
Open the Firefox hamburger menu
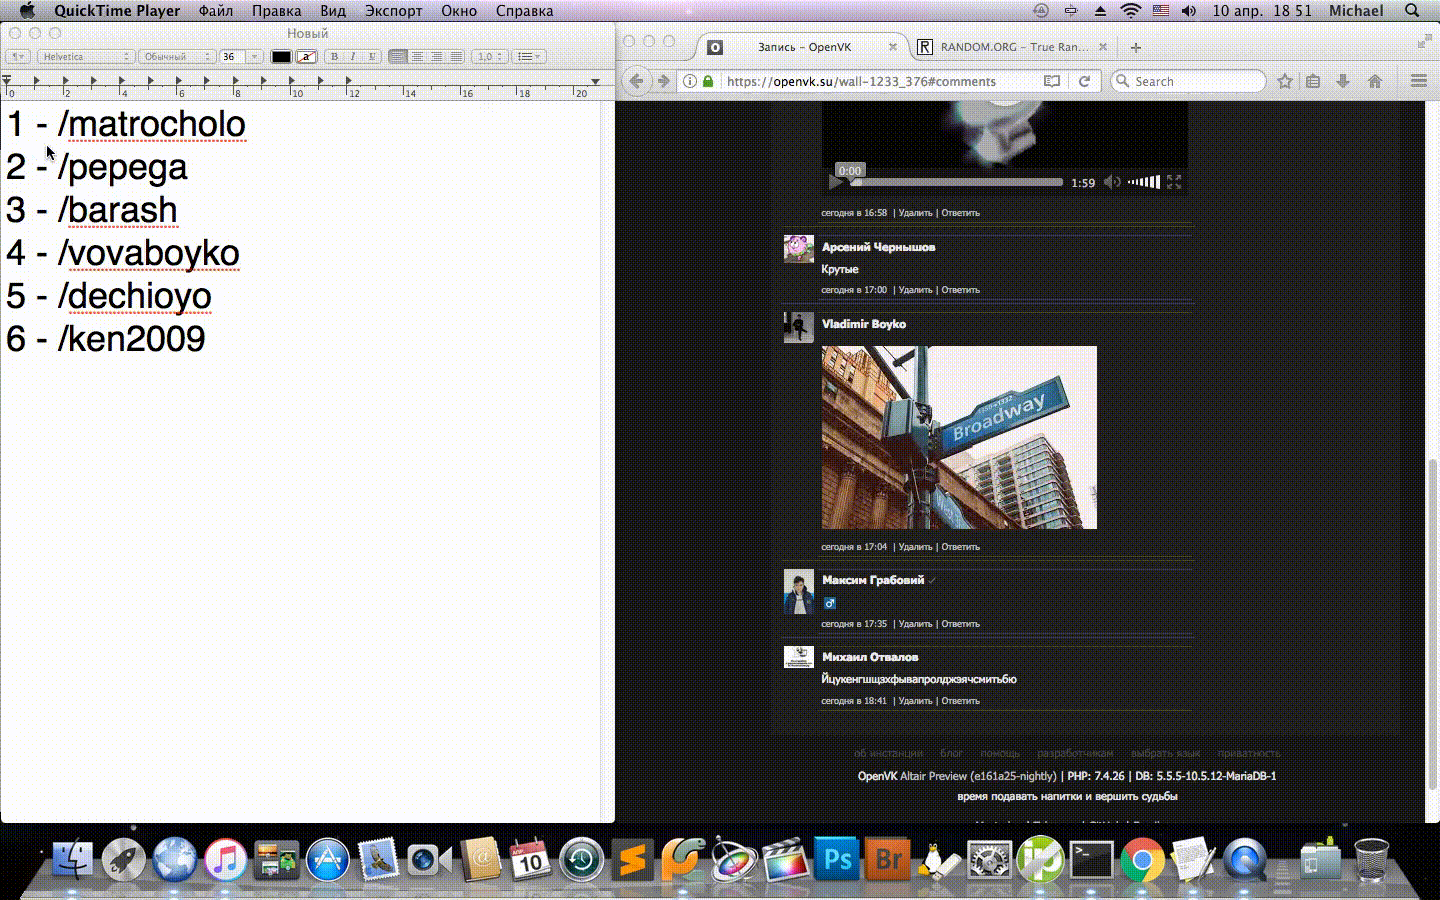(x=1419, y=81)
